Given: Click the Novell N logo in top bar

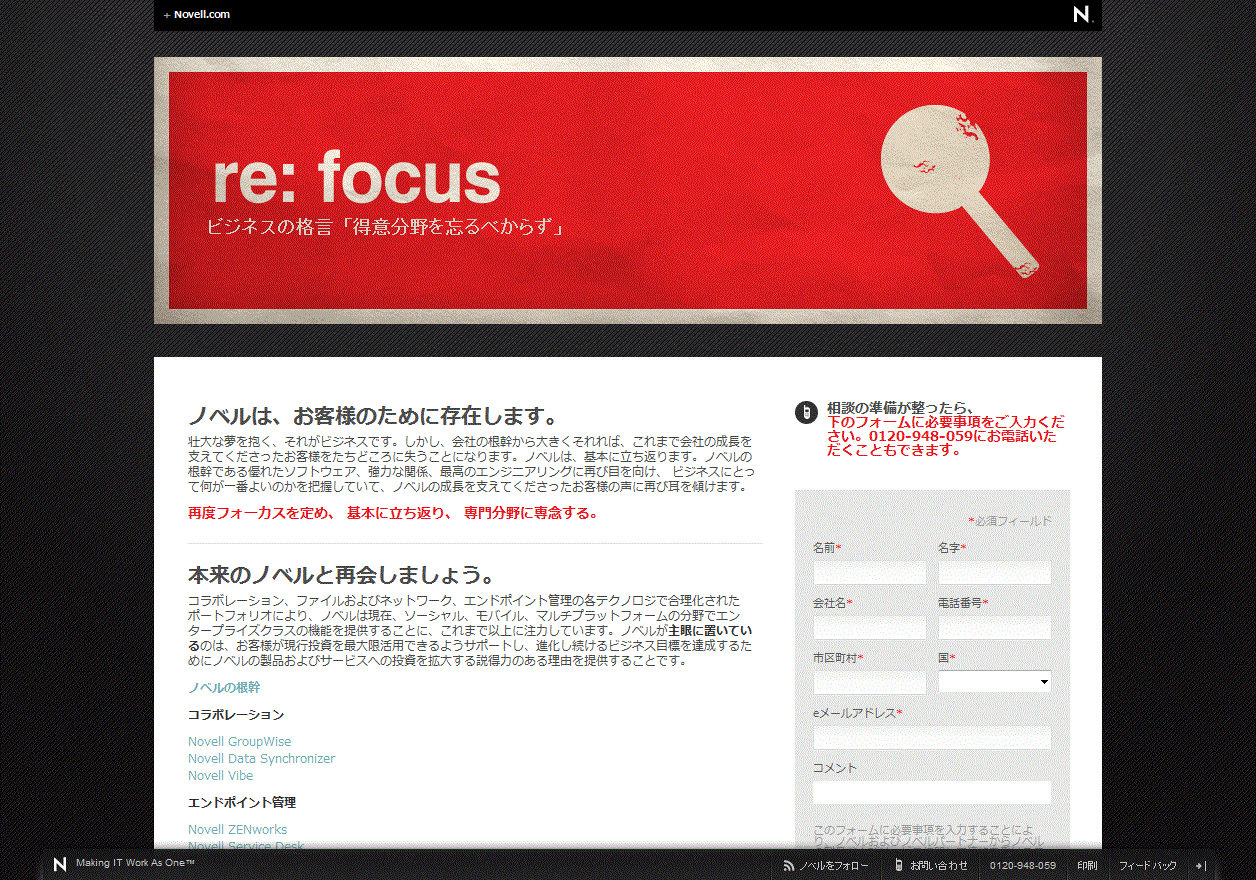Looking at the screenshot, I should pos(1082,14).
